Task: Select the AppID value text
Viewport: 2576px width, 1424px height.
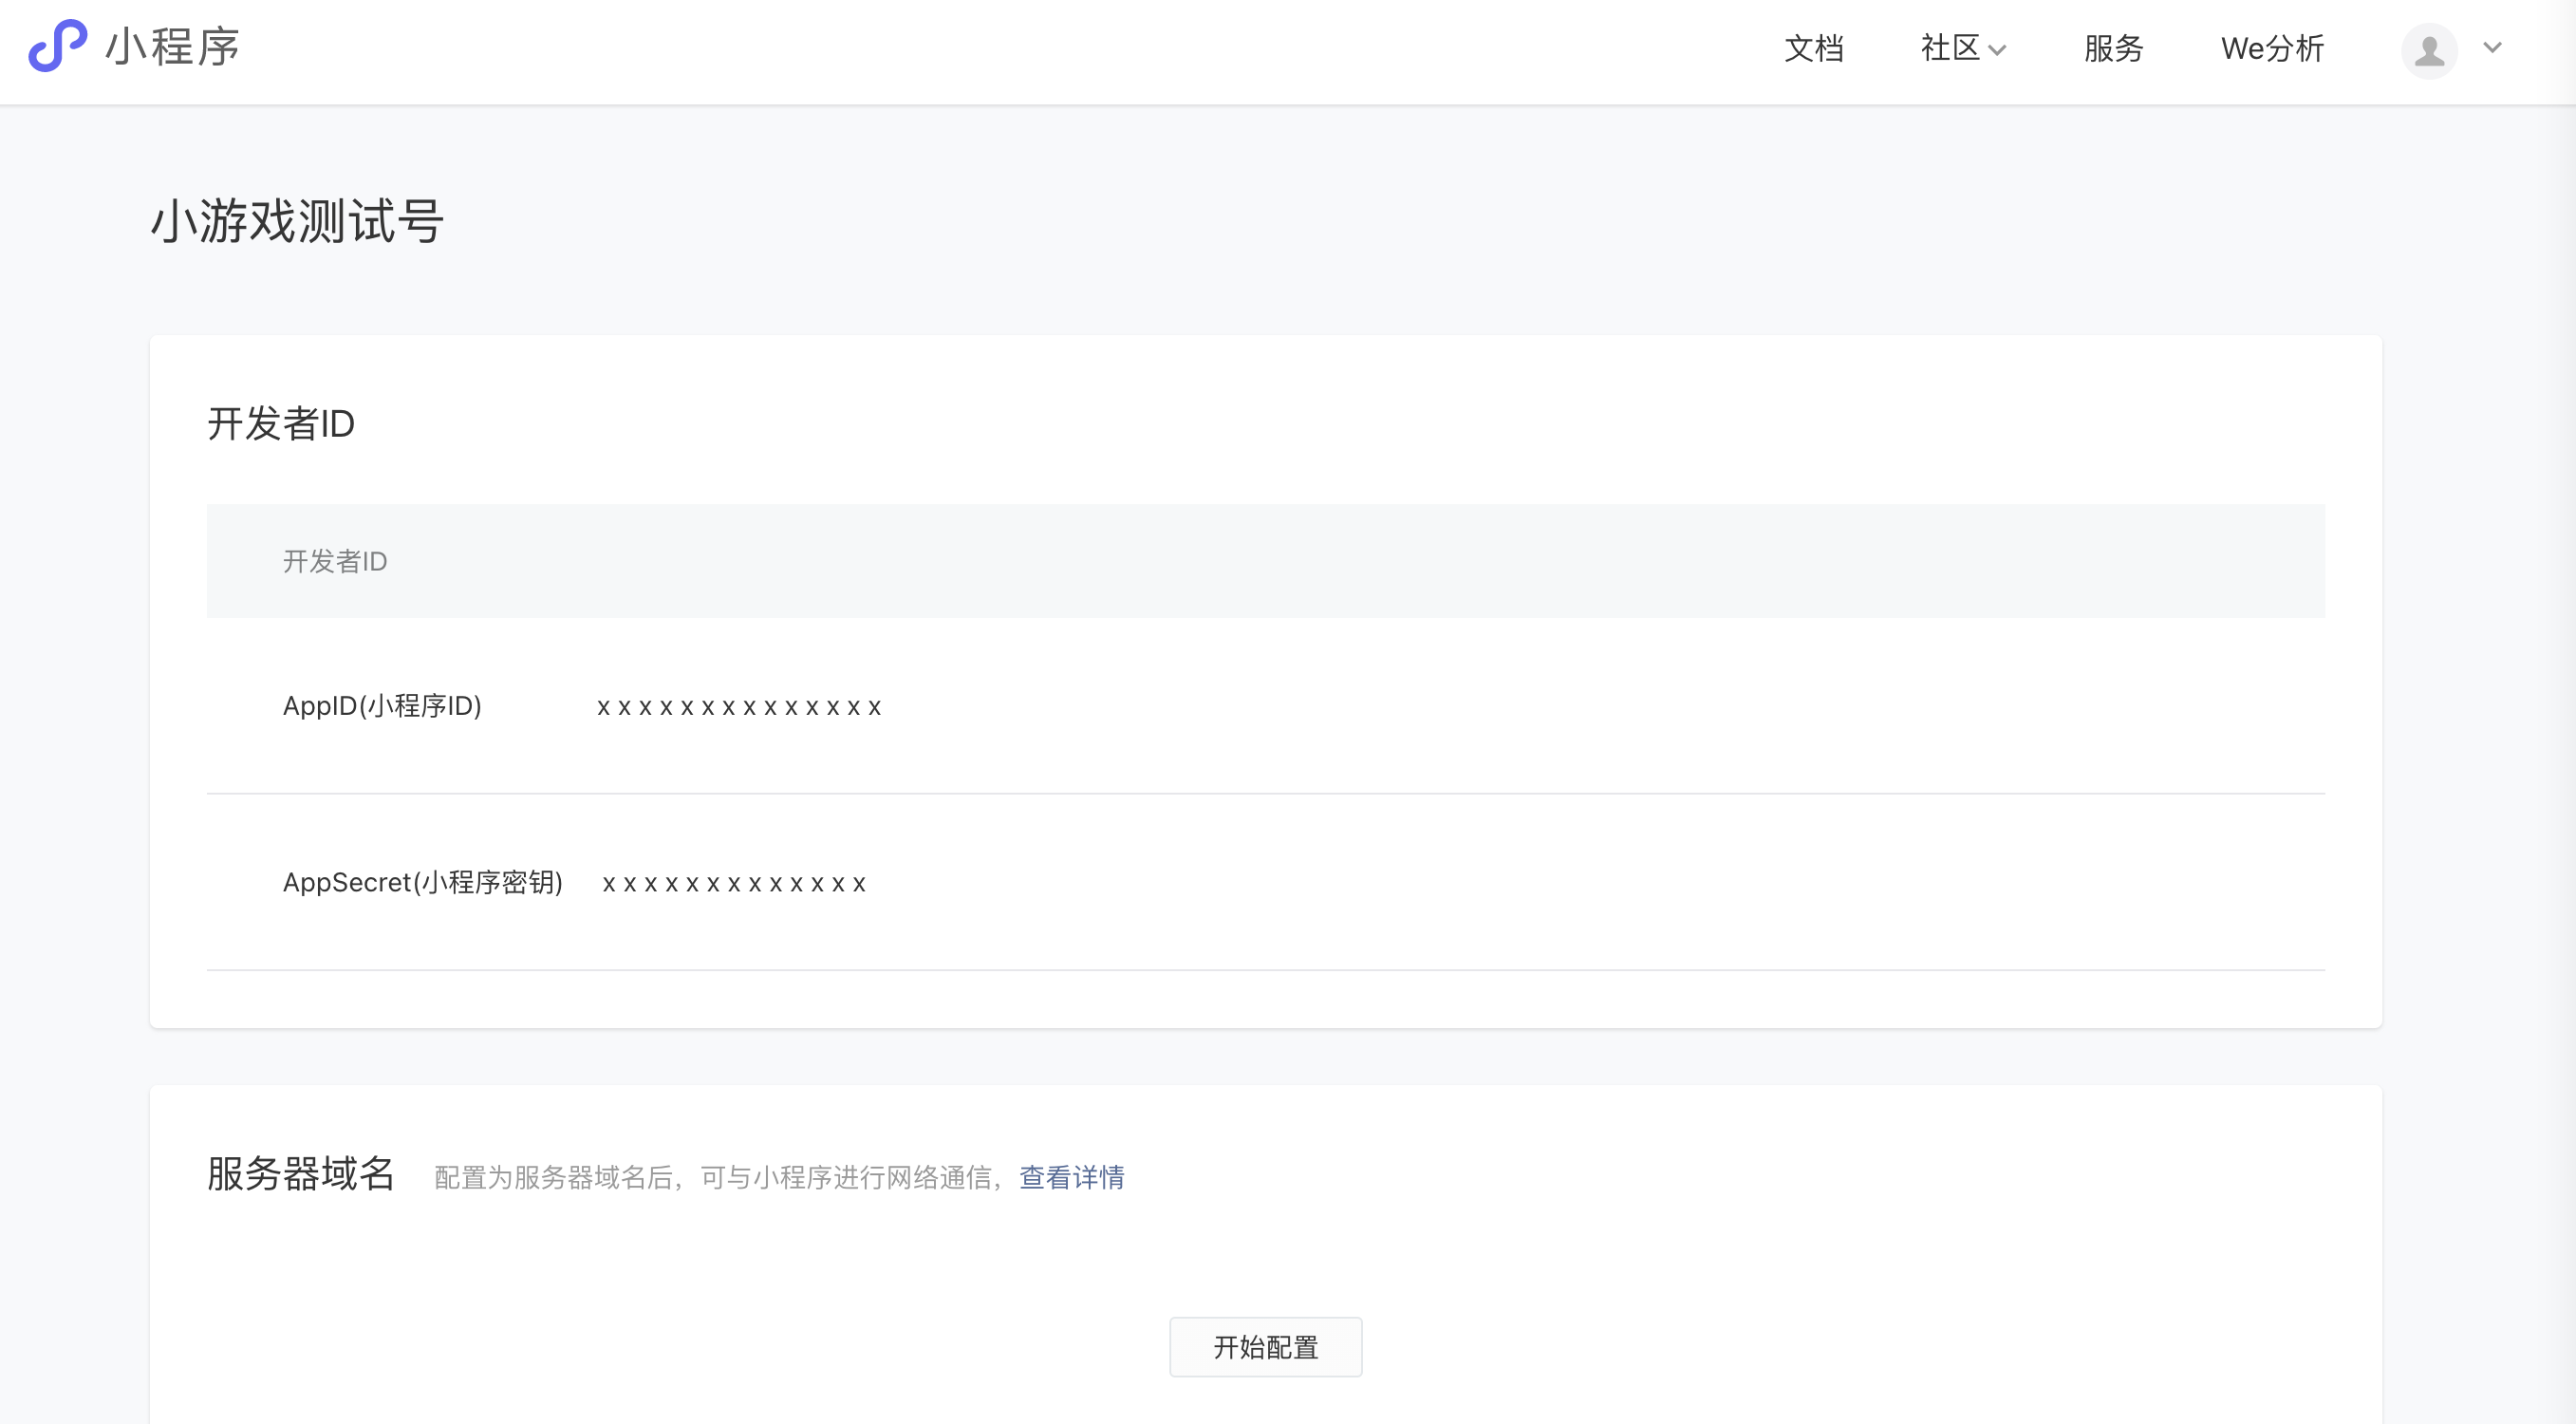Action: coord(739,708)
